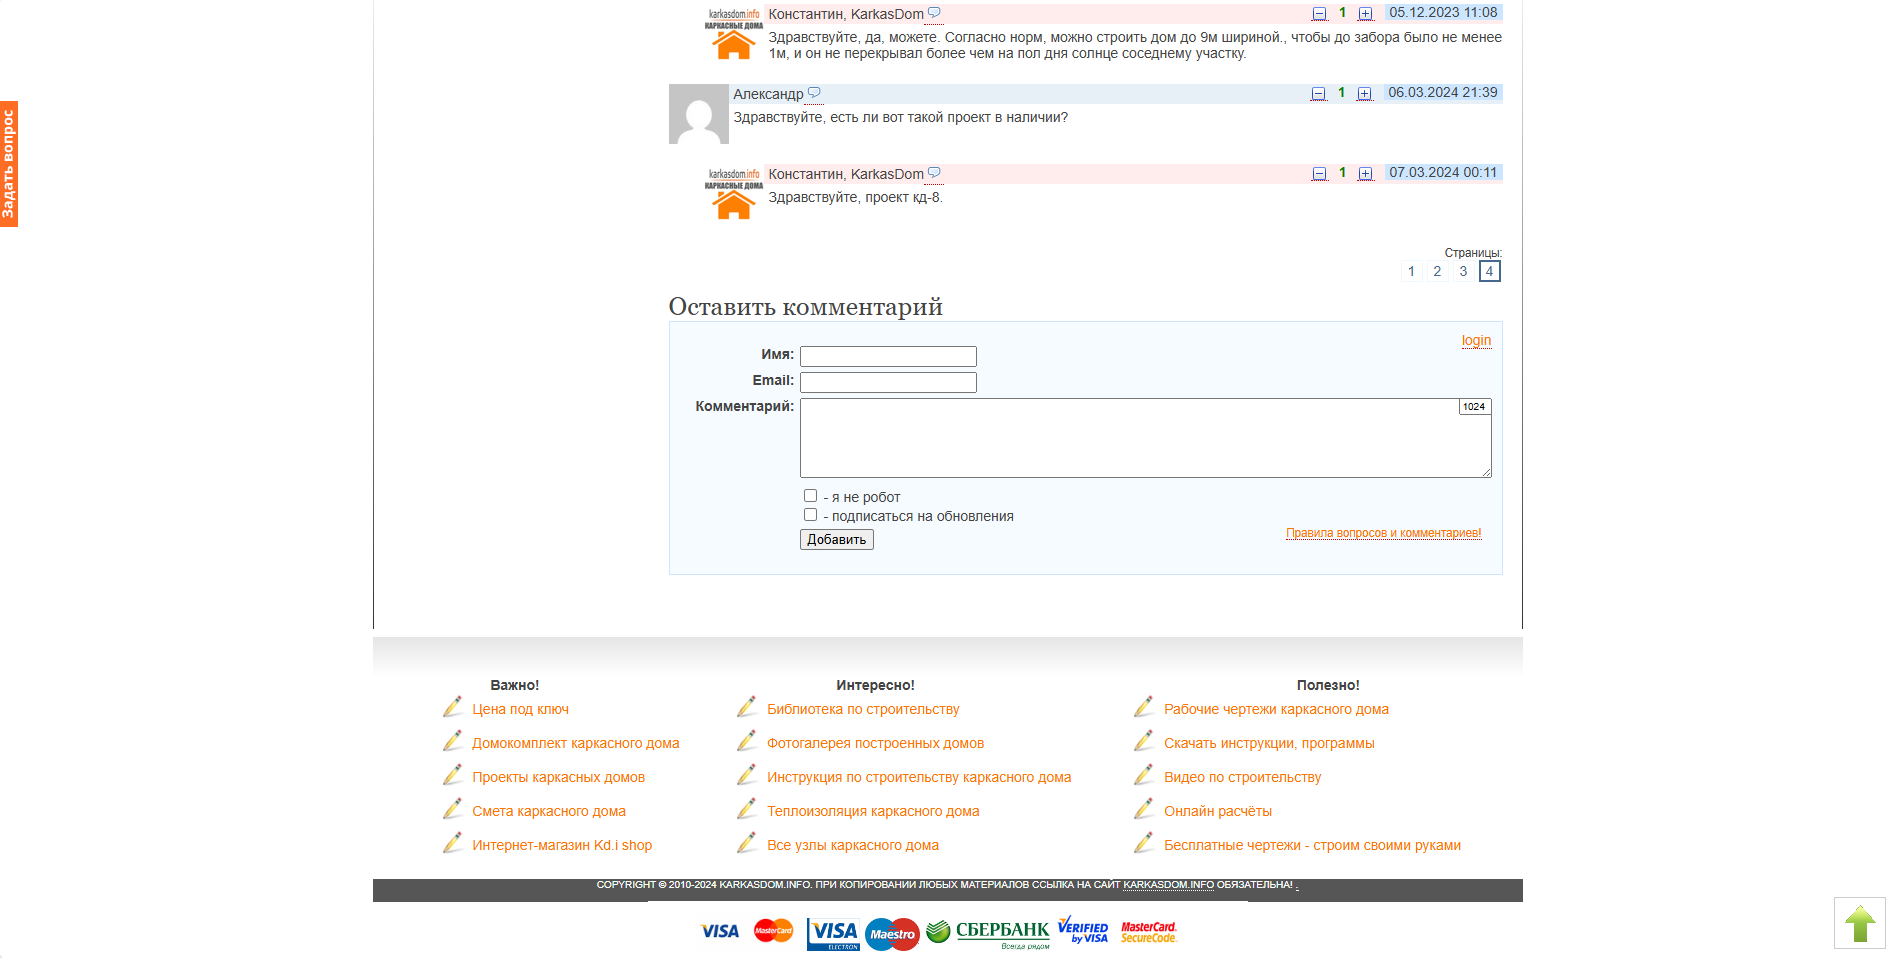The image size is (1895, 958).
Task: Click the Добавить button
Action: [x=837, y=540]
